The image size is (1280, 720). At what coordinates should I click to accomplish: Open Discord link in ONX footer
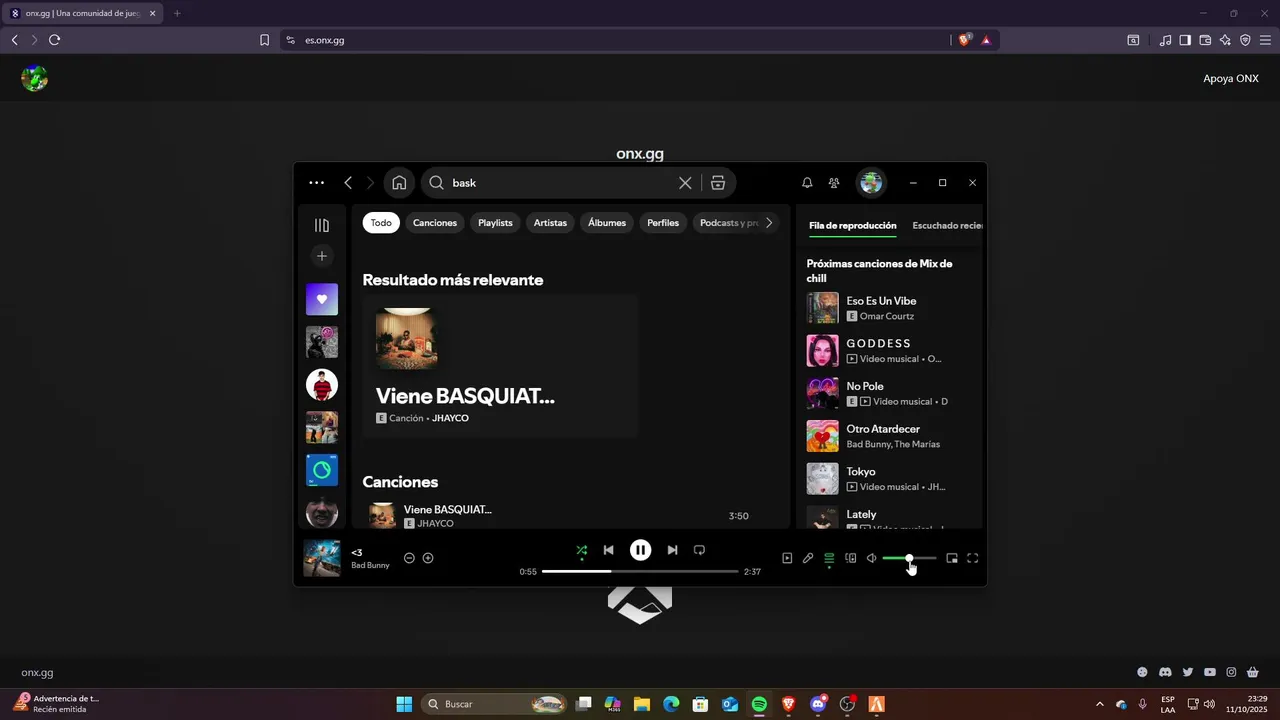click(1165, 673)
